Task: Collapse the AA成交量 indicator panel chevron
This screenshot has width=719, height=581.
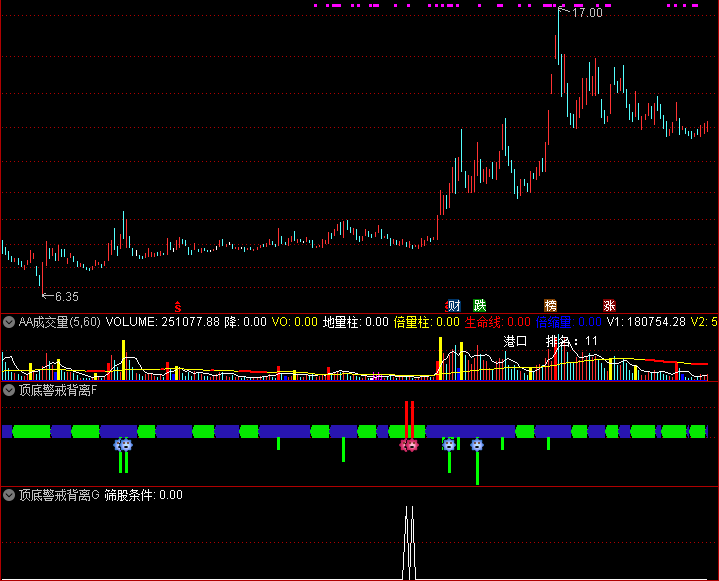Action: (x=9, y=322)
